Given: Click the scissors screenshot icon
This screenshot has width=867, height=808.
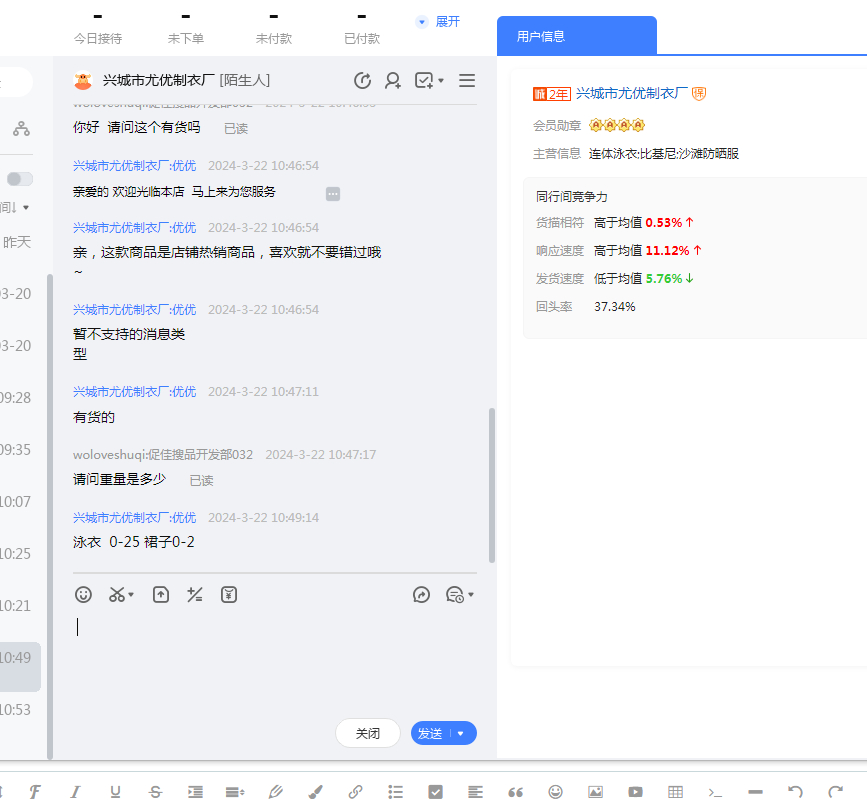Looking at the screenshot, I should coord(117,595).
